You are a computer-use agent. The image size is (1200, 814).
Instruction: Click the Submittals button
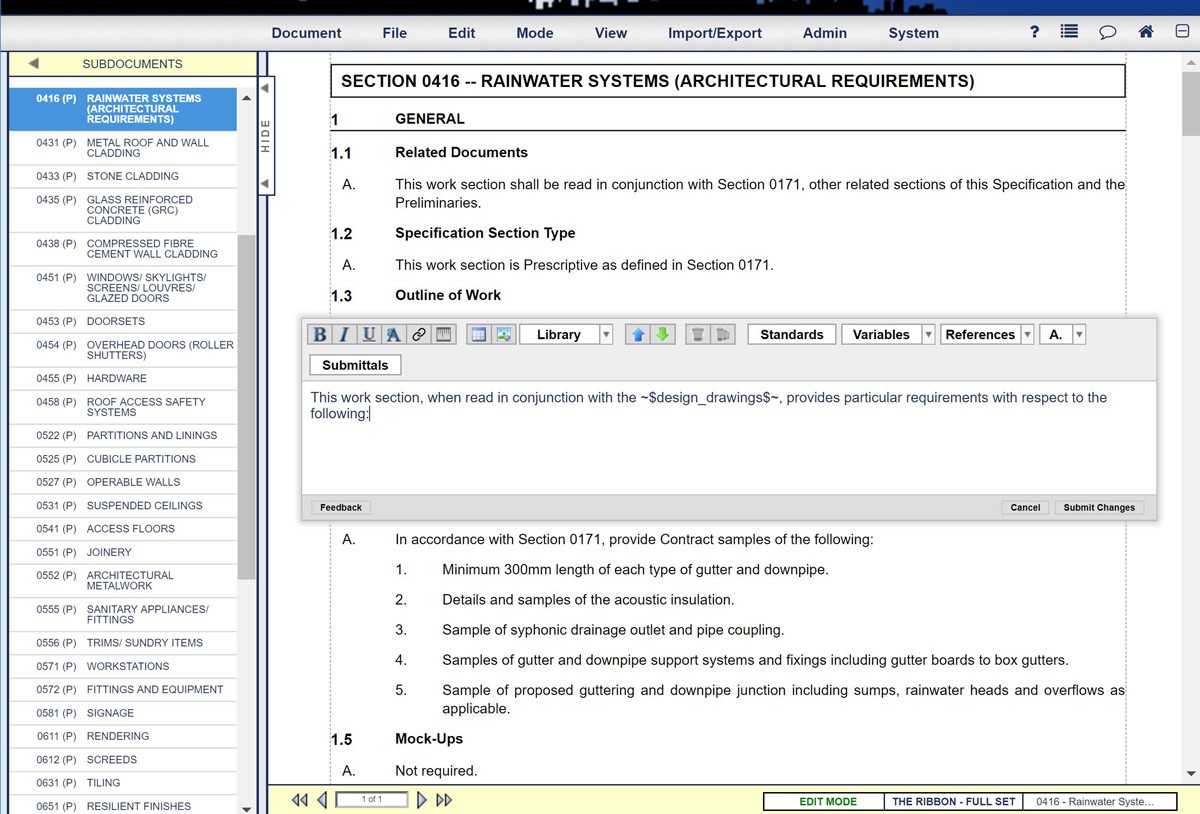point(355,365)
